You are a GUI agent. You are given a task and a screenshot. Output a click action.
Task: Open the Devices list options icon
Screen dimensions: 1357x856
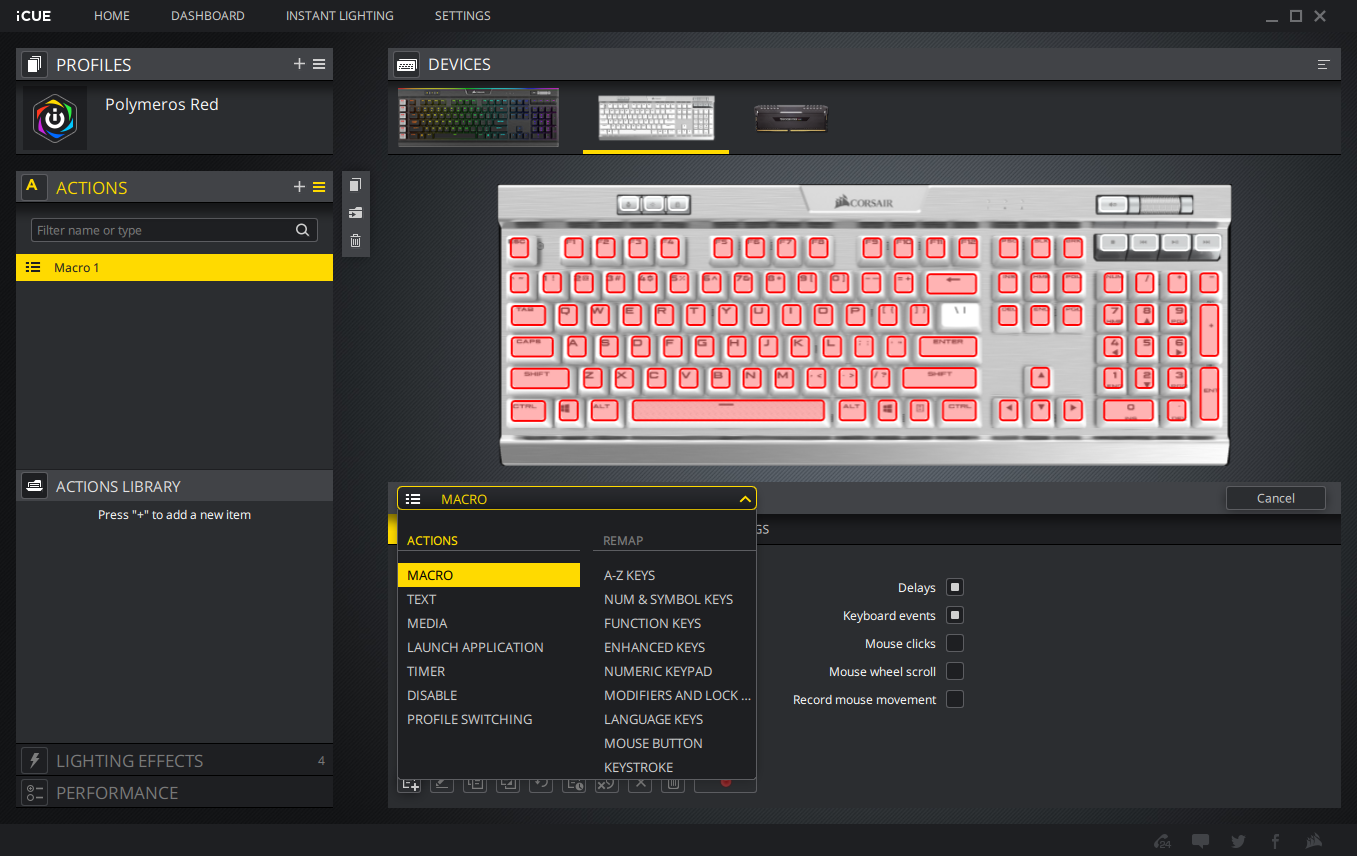click(1323, 65)
